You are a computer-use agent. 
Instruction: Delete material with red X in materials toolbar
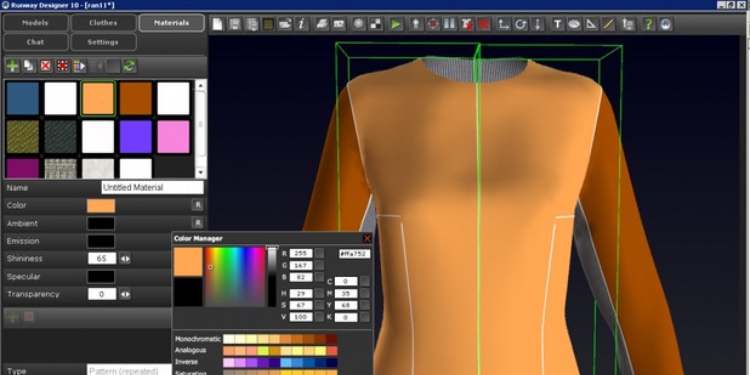[45, 66]
